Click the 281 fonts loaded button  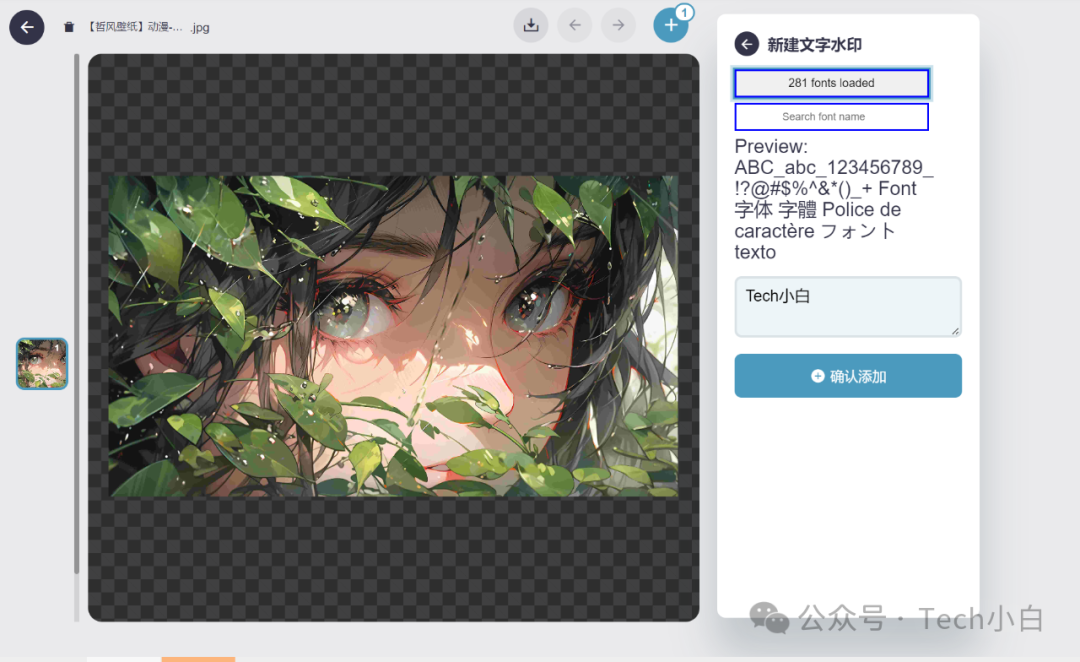pos(831,83)
